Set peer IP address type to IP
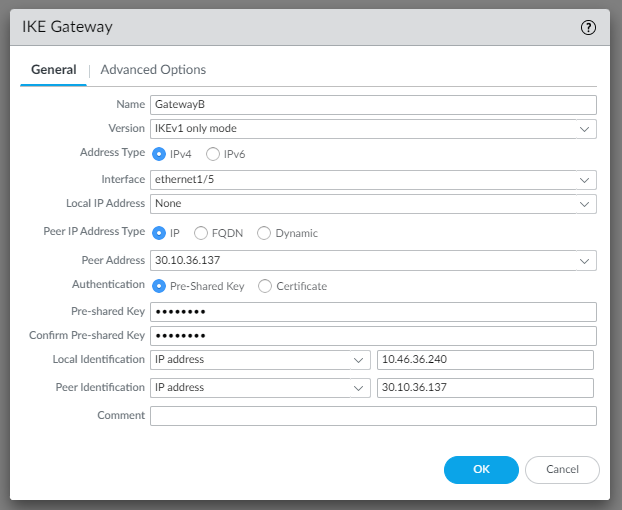Screen dimensions: 622x510 [159, 233]
